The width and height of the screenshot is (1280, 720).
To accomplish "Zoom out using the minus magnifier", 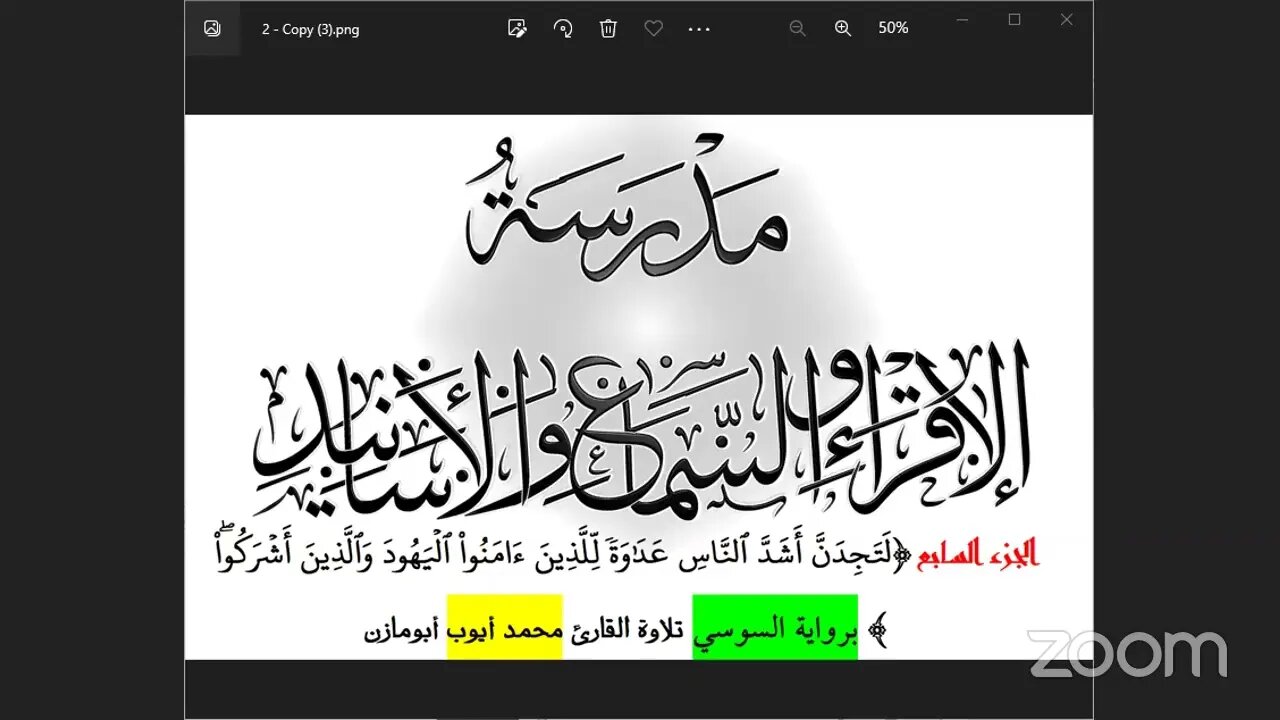I will (x=797, y=28).
